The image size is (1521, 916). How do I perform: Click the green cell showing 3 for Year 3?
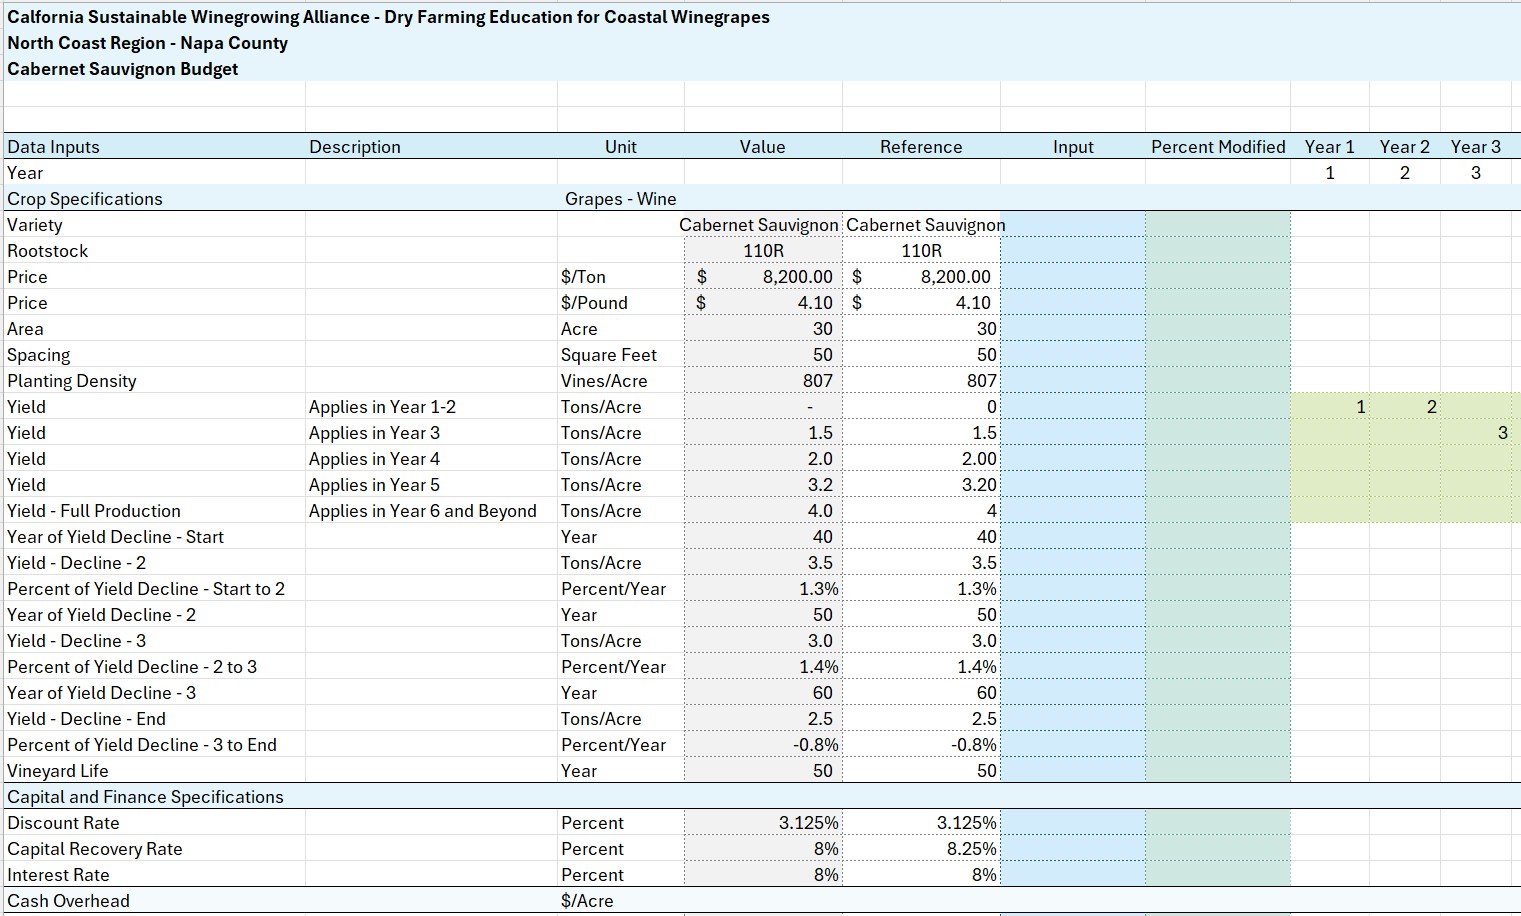pos(1480,433)
